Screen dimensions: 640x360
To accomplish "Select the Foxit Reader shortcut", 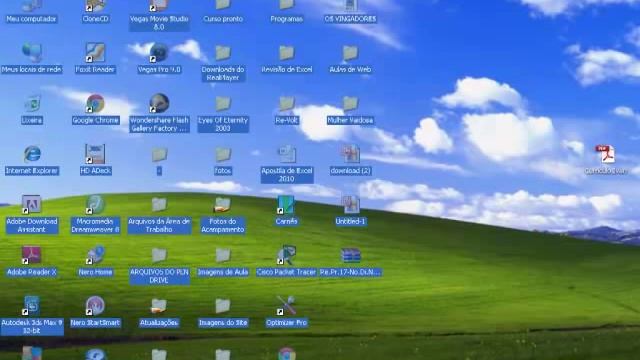I will point(95,53).
